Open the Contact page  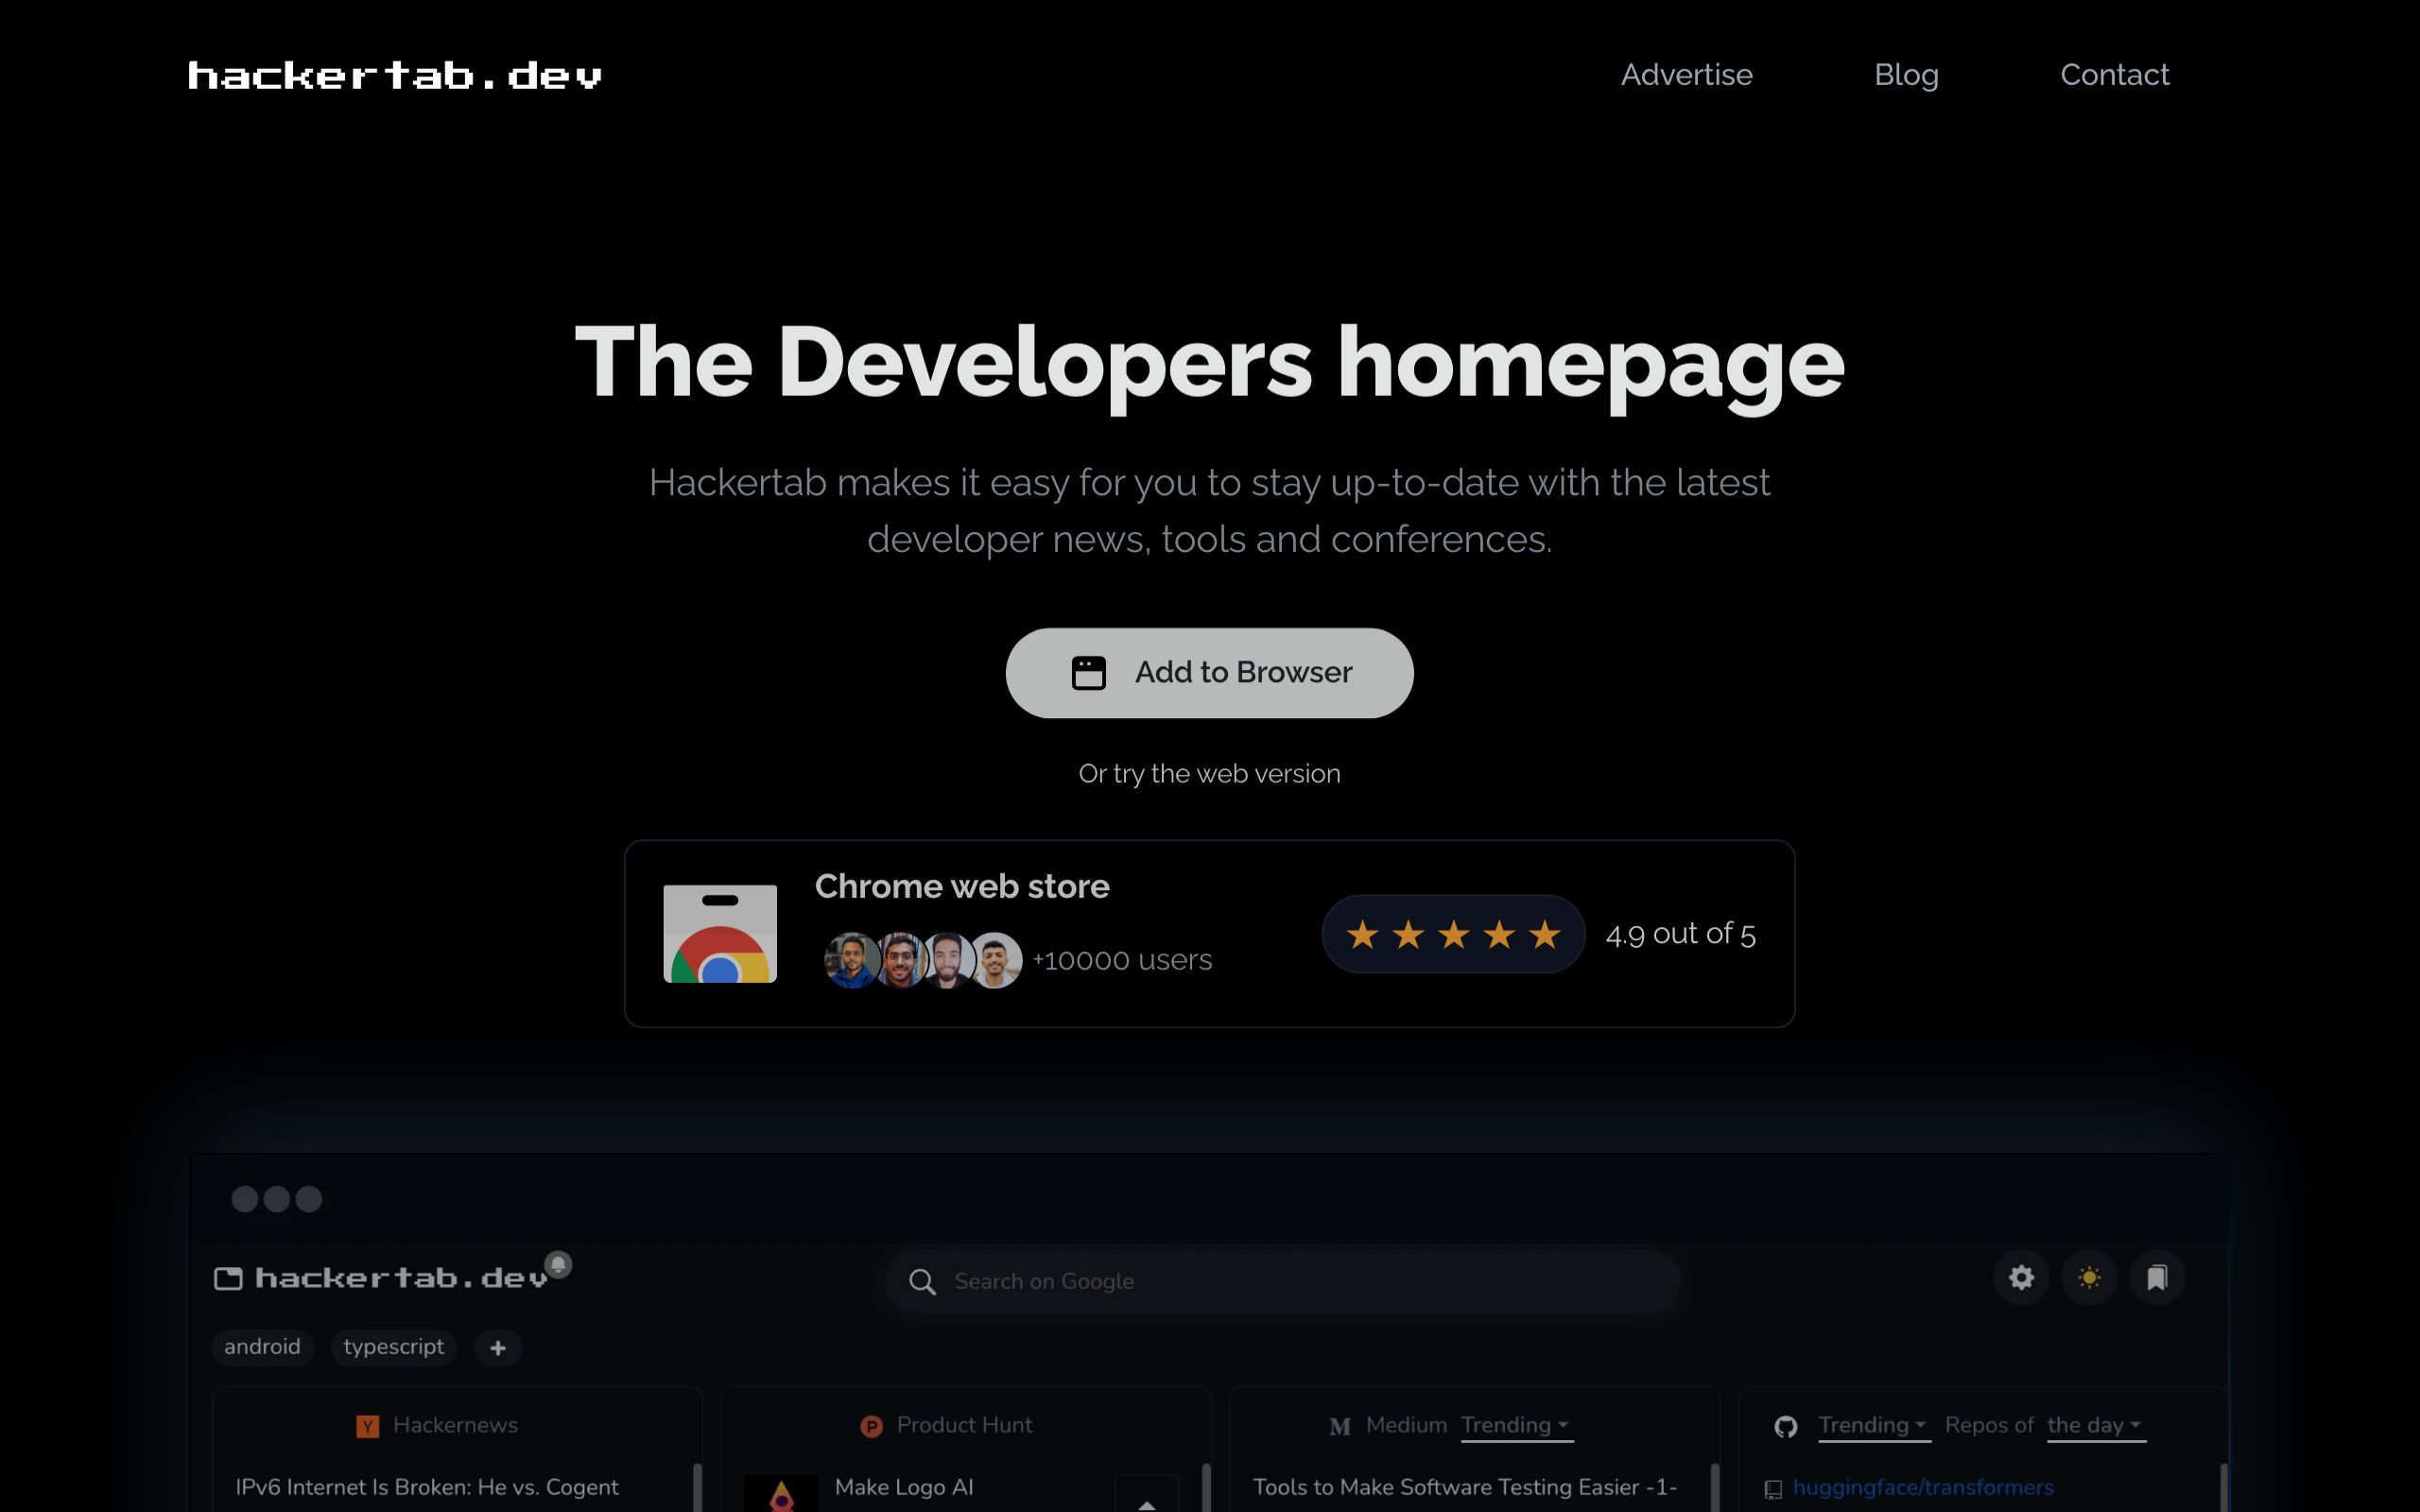point(2114,75)
